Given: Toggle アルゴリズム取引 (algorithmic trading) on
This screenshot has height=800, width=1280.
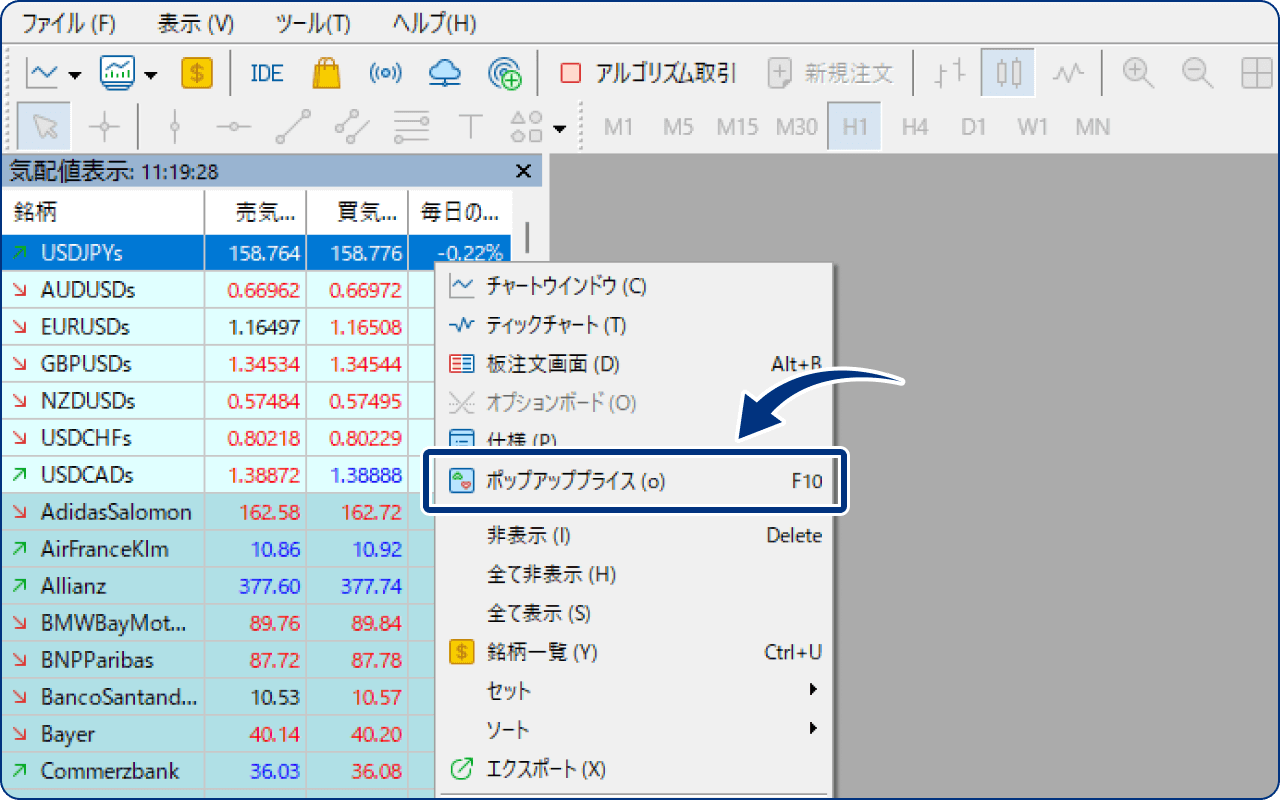Looking at the screenshot, I should click(x=640, y=72).
